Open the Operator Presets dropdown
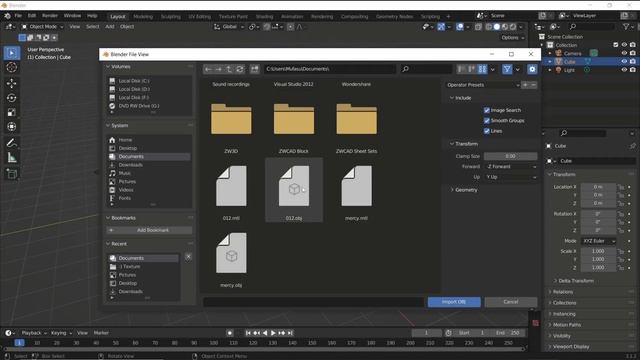Screen dimensions: 640x360 pos(482,85)
